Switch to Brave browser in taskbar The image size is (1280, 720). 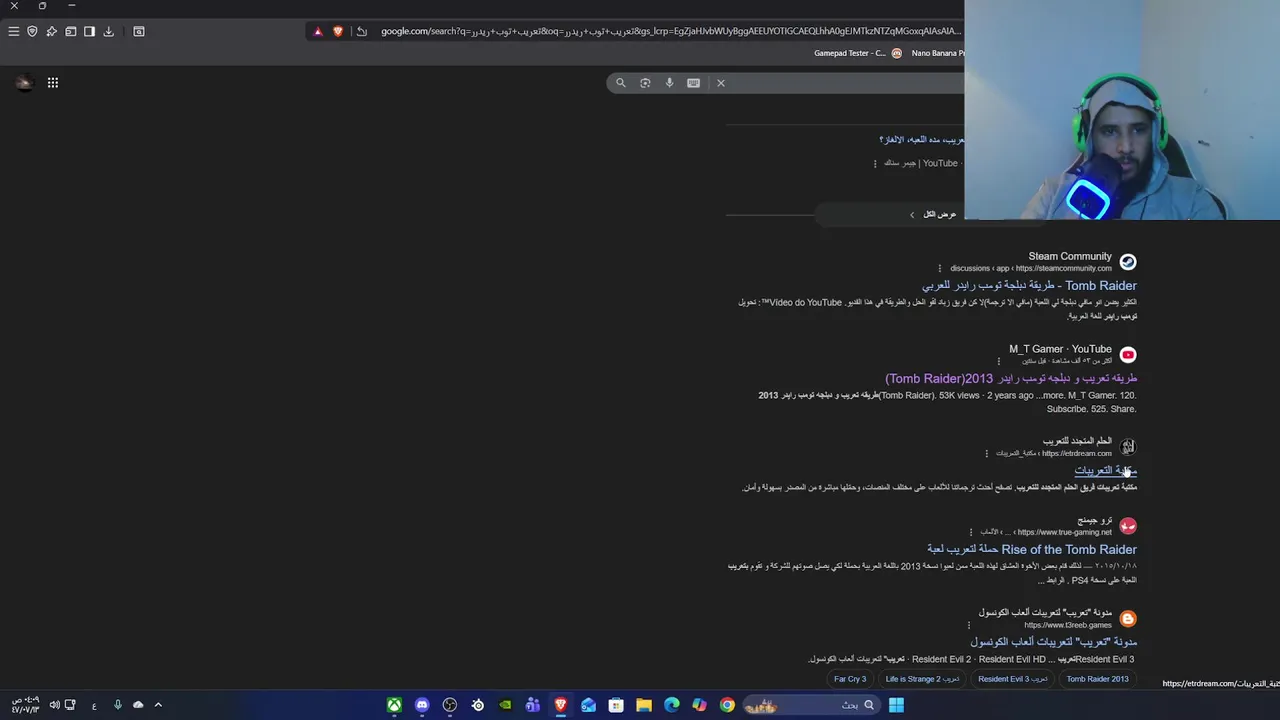(561, 705)
